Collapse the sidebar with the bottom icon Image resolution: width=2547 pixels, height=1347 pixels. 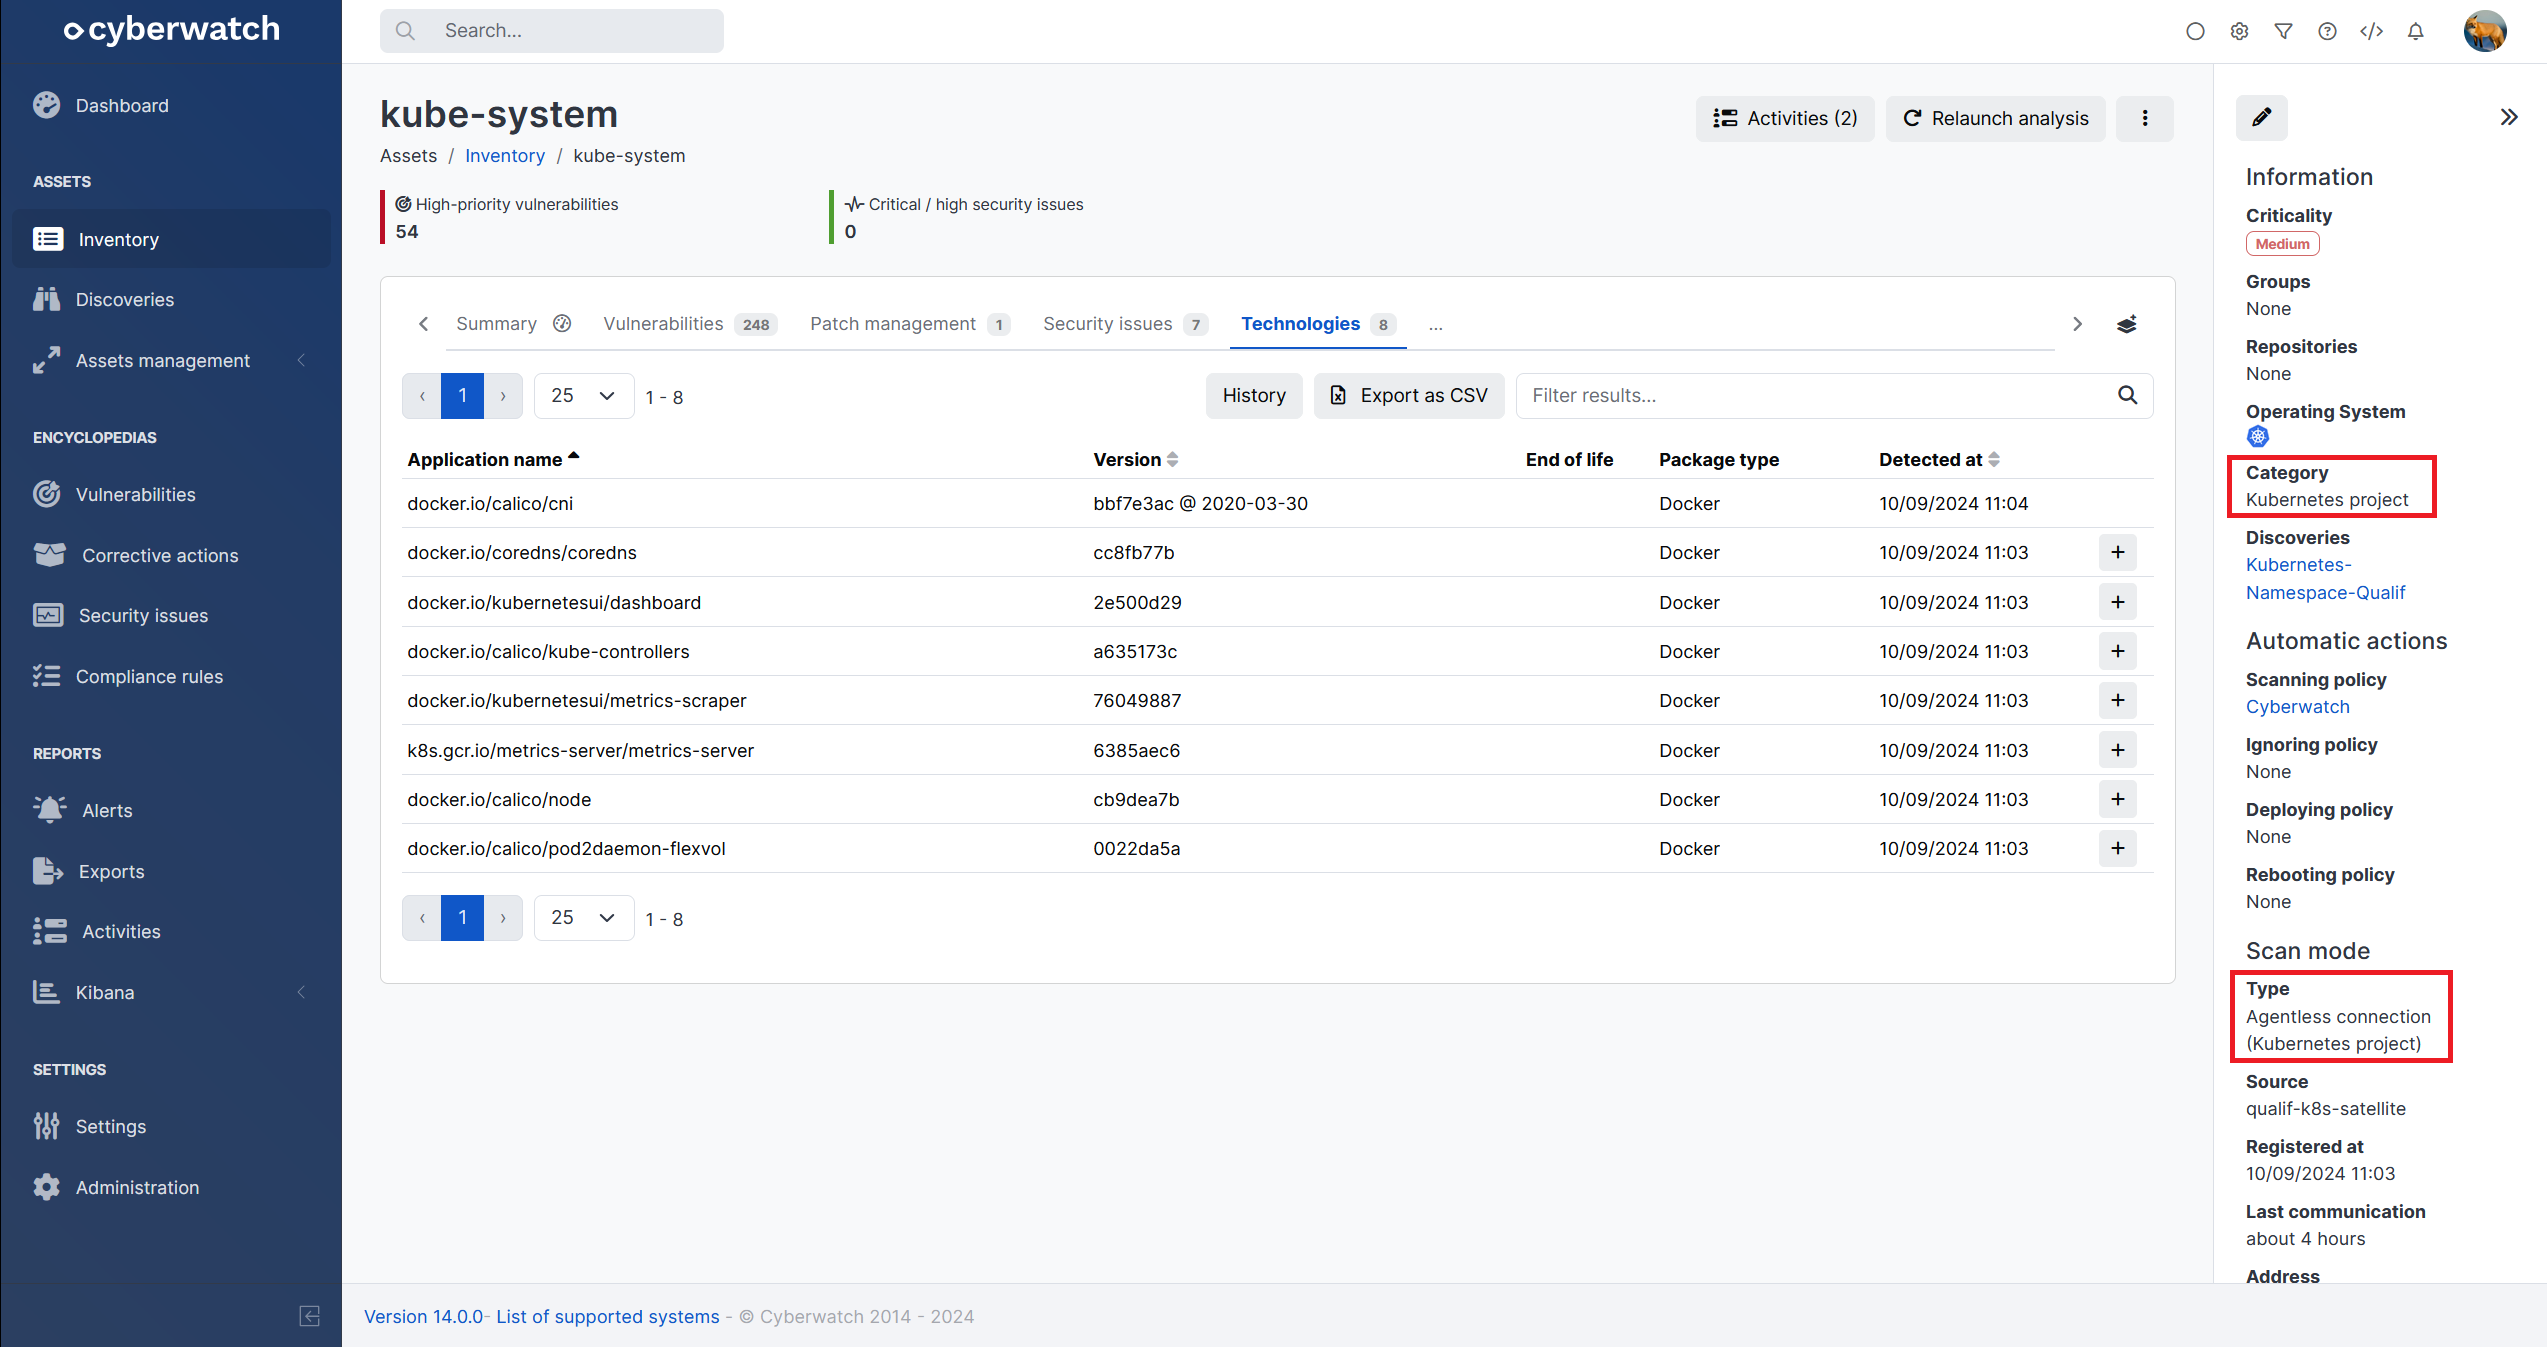pos(310,1315)
